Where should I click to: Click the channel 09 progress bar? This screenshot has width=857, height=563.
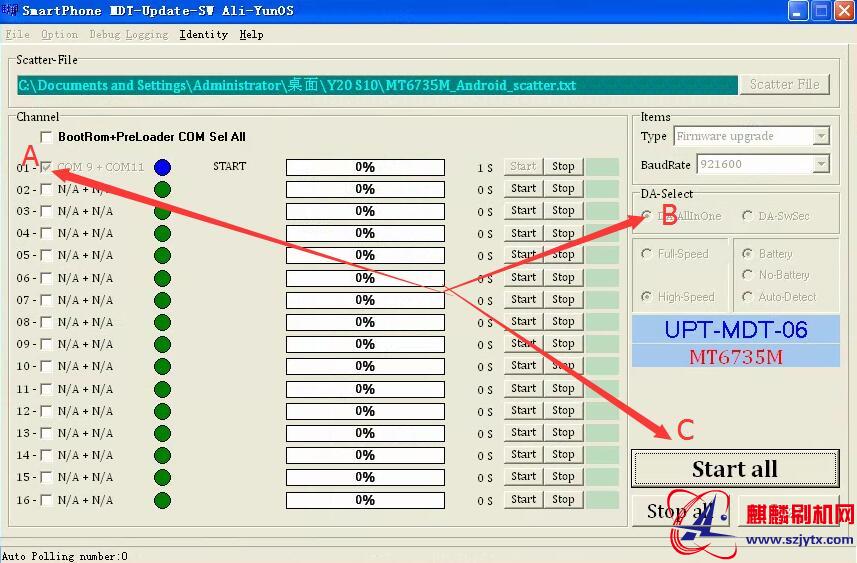(x=365, y=344)
